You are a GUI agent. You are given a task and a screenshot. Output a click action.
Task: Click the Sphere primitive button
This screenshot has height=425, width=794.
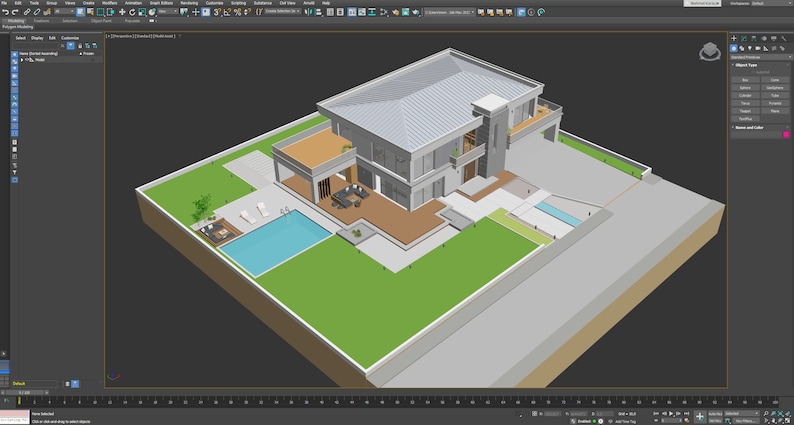746,88
